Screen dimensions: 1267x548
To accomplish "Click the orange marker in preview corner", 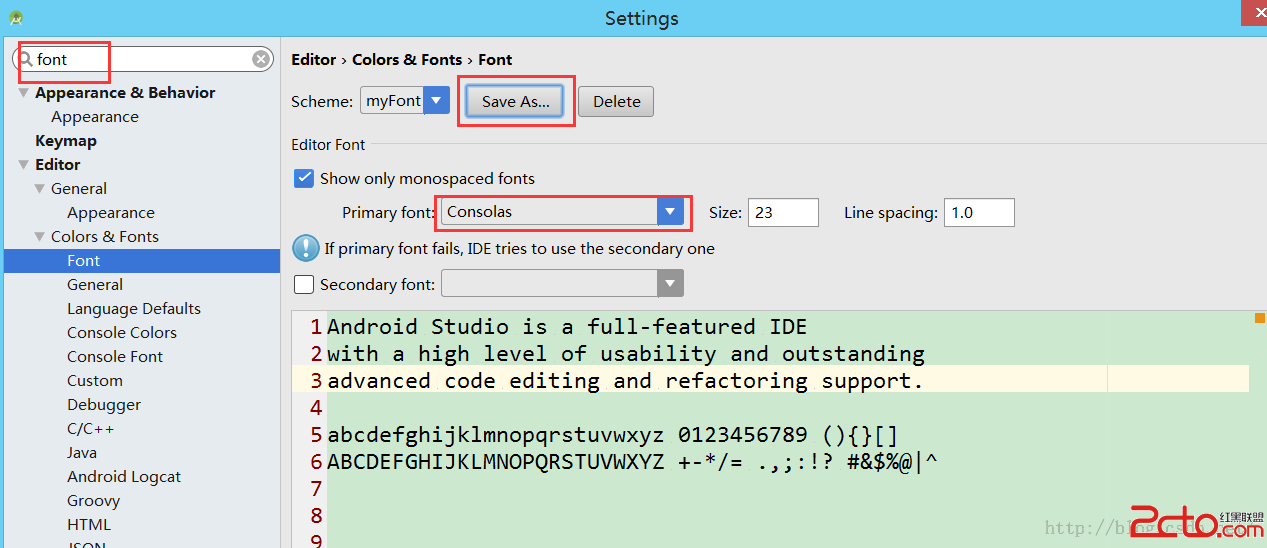I will pos(1260,318).
